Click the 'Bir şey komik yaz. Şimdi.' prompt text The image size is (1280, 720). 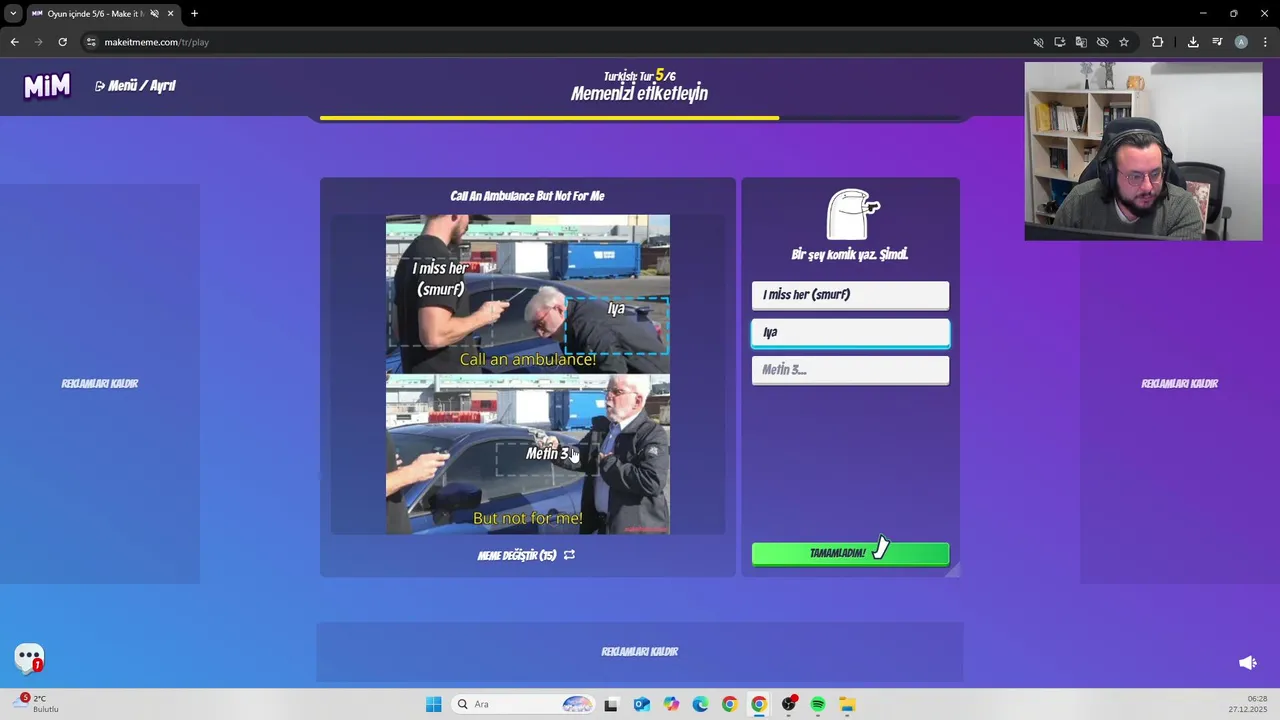tap(849, 255)
